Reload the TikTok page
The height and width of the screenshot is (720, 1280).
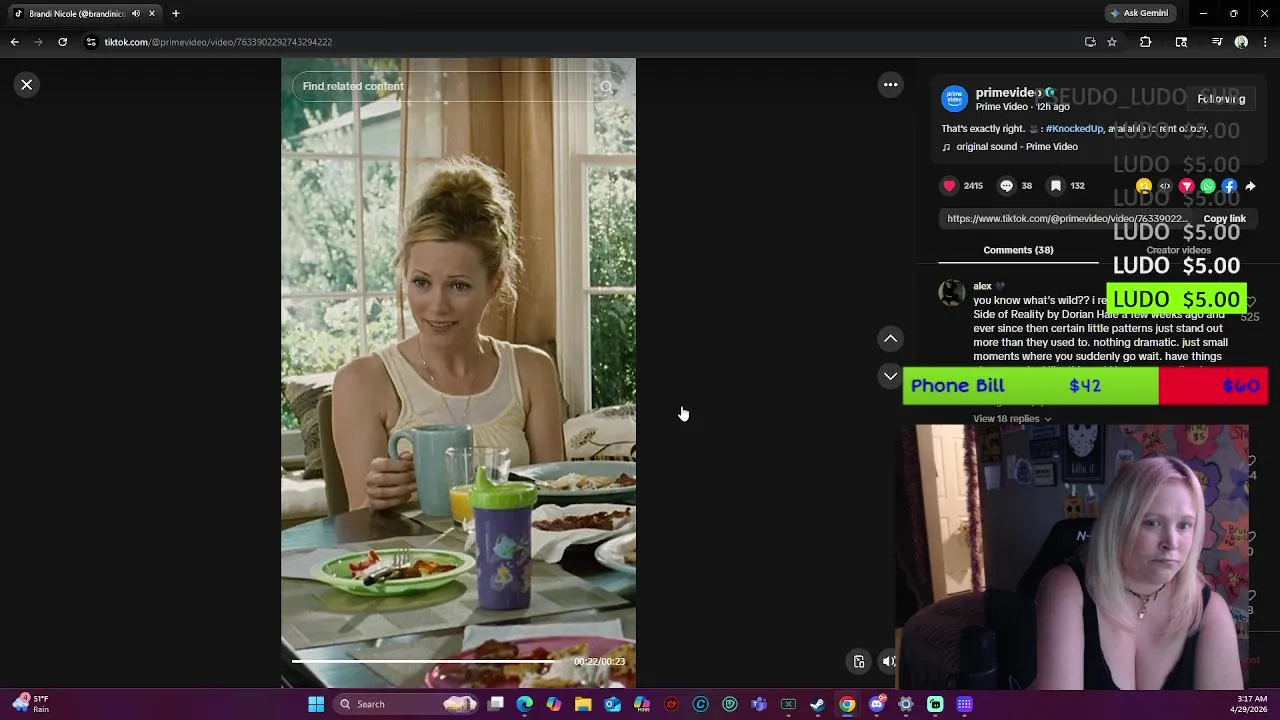[62, 42]
